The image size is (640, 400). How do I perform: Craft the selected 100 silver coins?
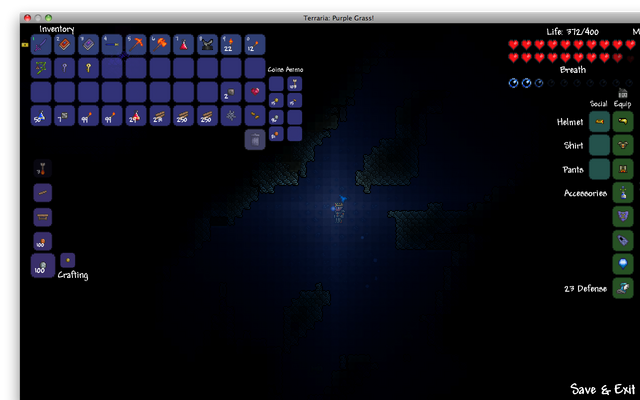[x=43, y=266]
